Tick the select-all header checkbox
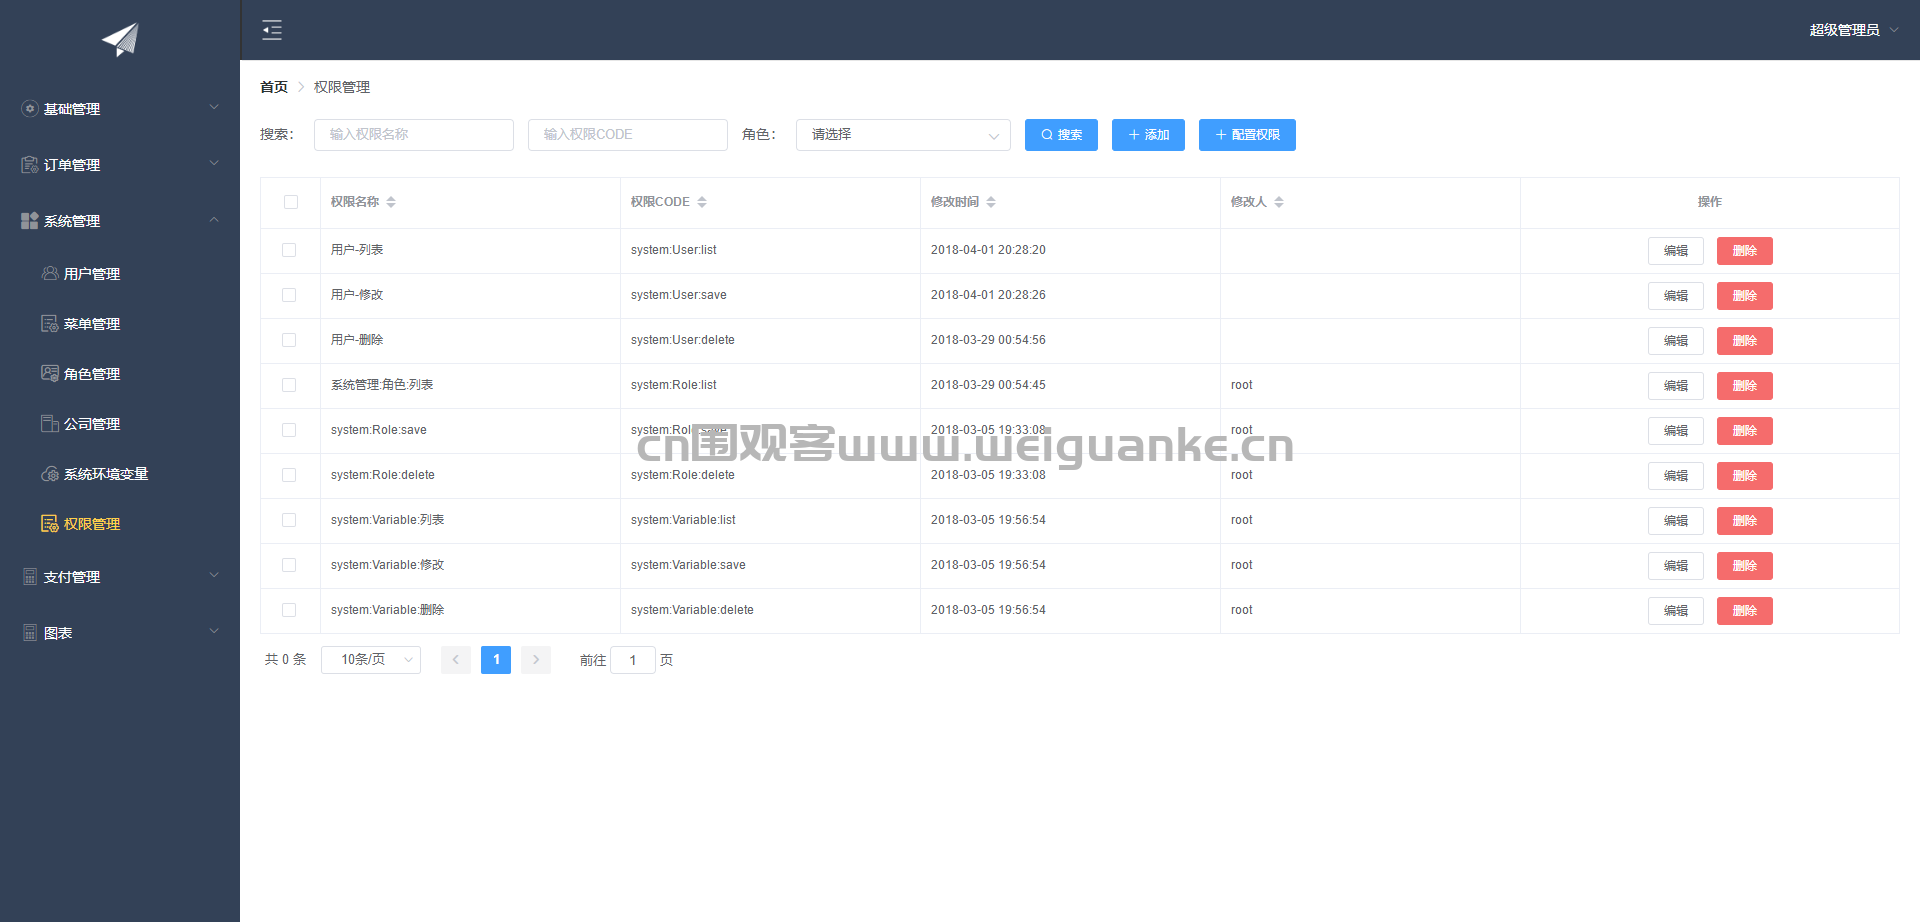Screen dimensions: 1920x922 point(291,202)
